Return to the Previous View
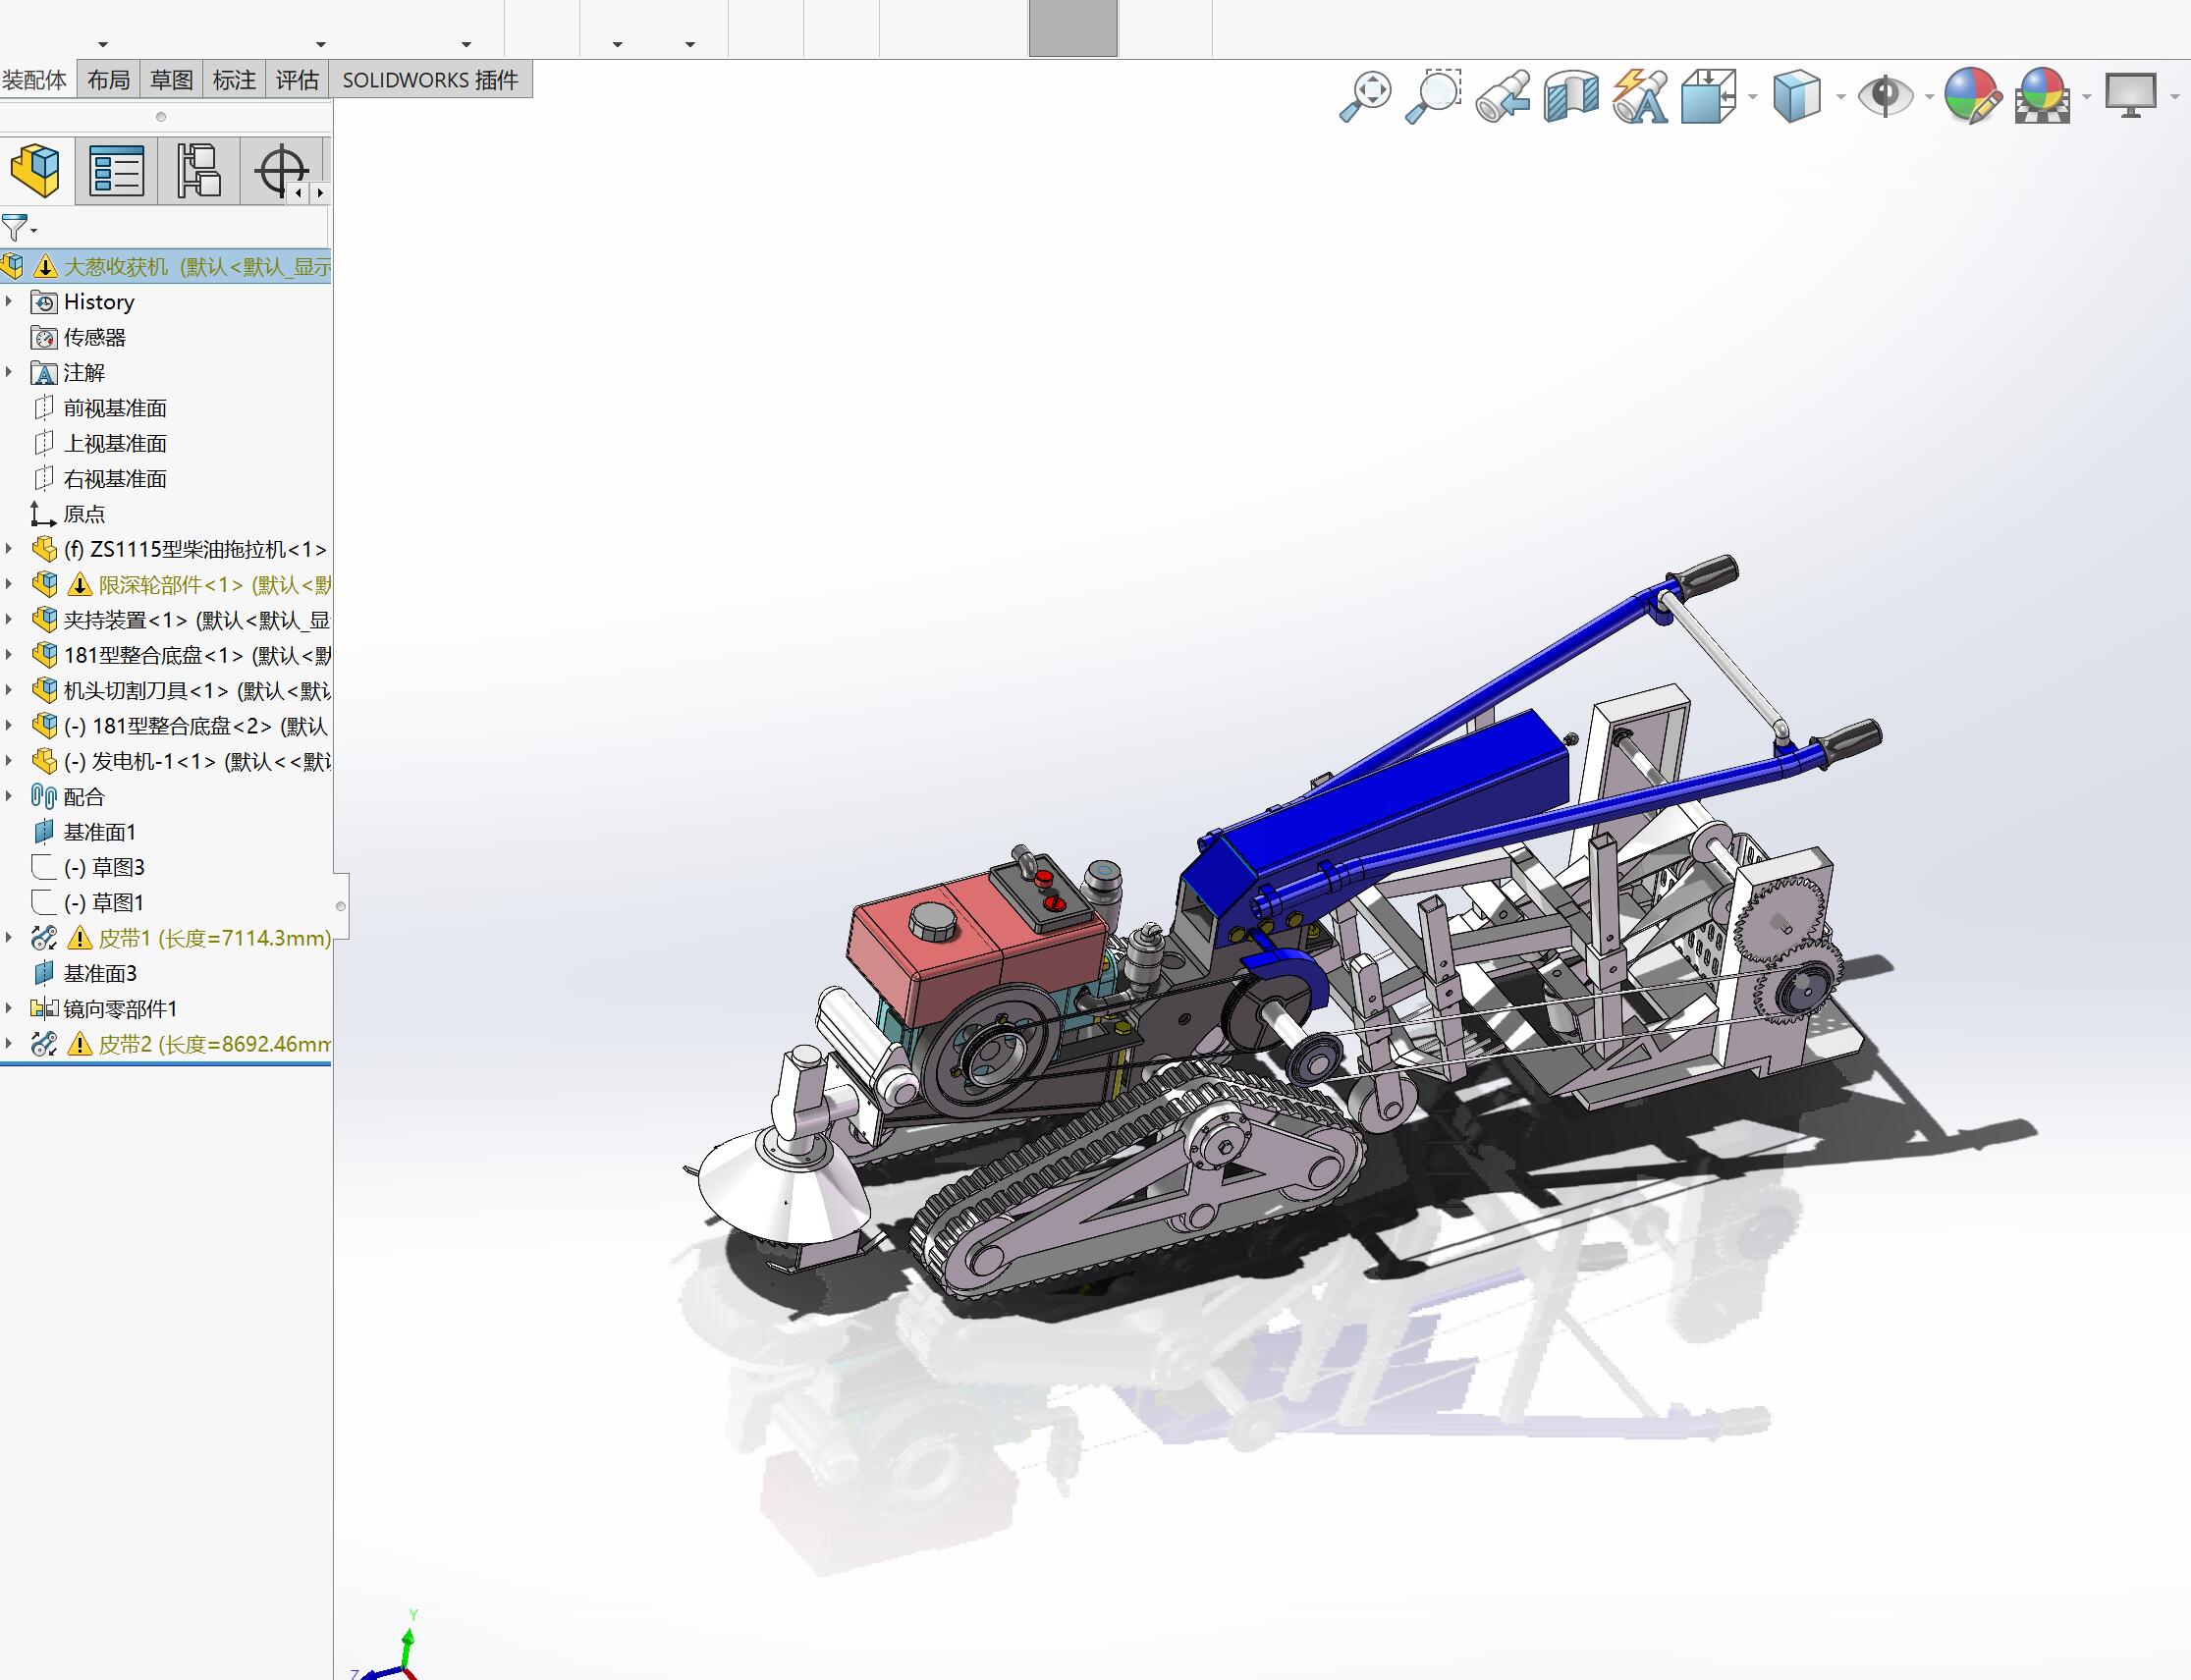 tap(1503, 97)
